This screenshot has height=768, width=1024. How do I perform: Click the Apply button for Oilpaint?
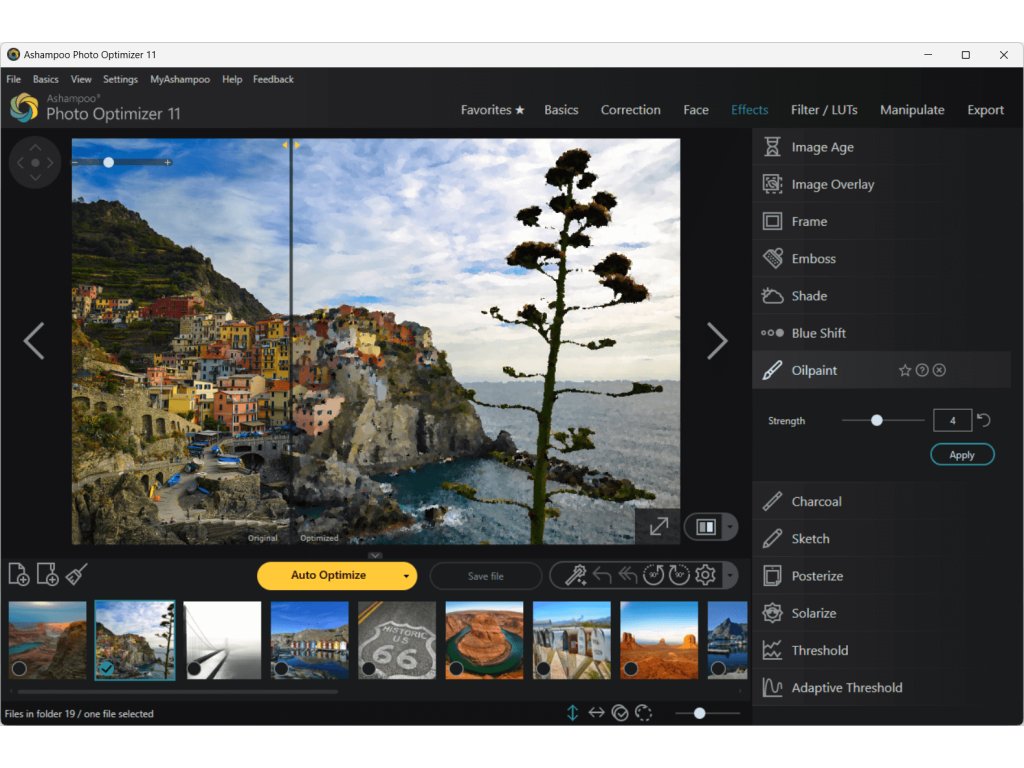pyautogui.click(x=961, y=455)
